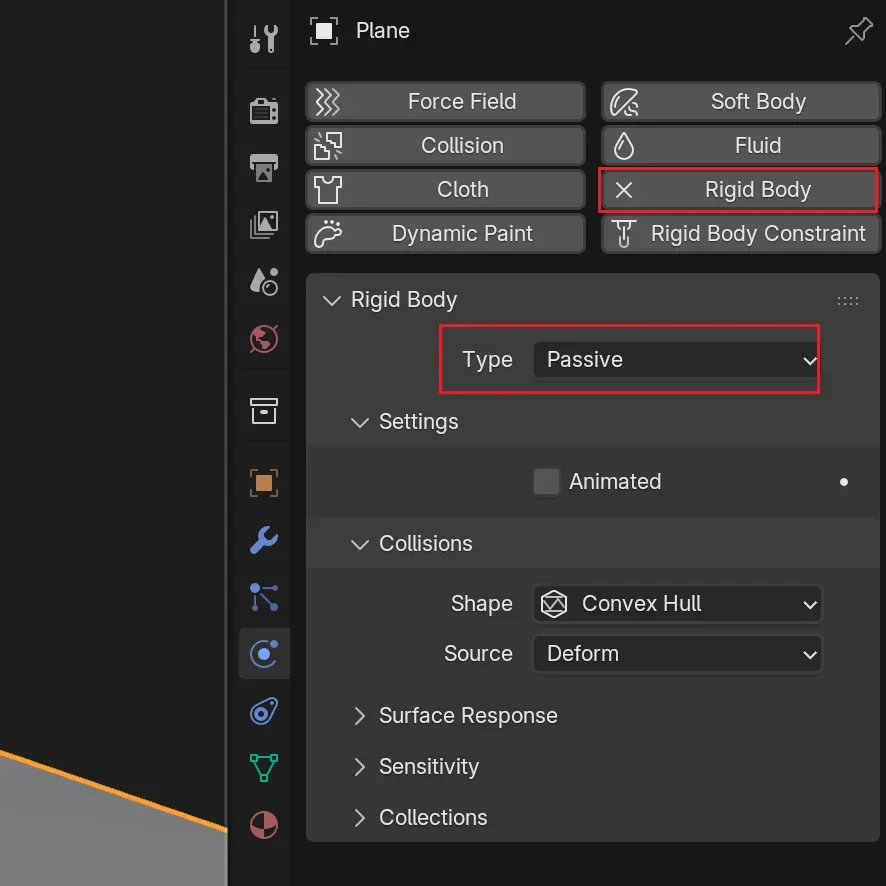Image resolution: width=886 pixels, height=886 pixels.
Task: Click the Plane object name text
Action: point(383,31)
